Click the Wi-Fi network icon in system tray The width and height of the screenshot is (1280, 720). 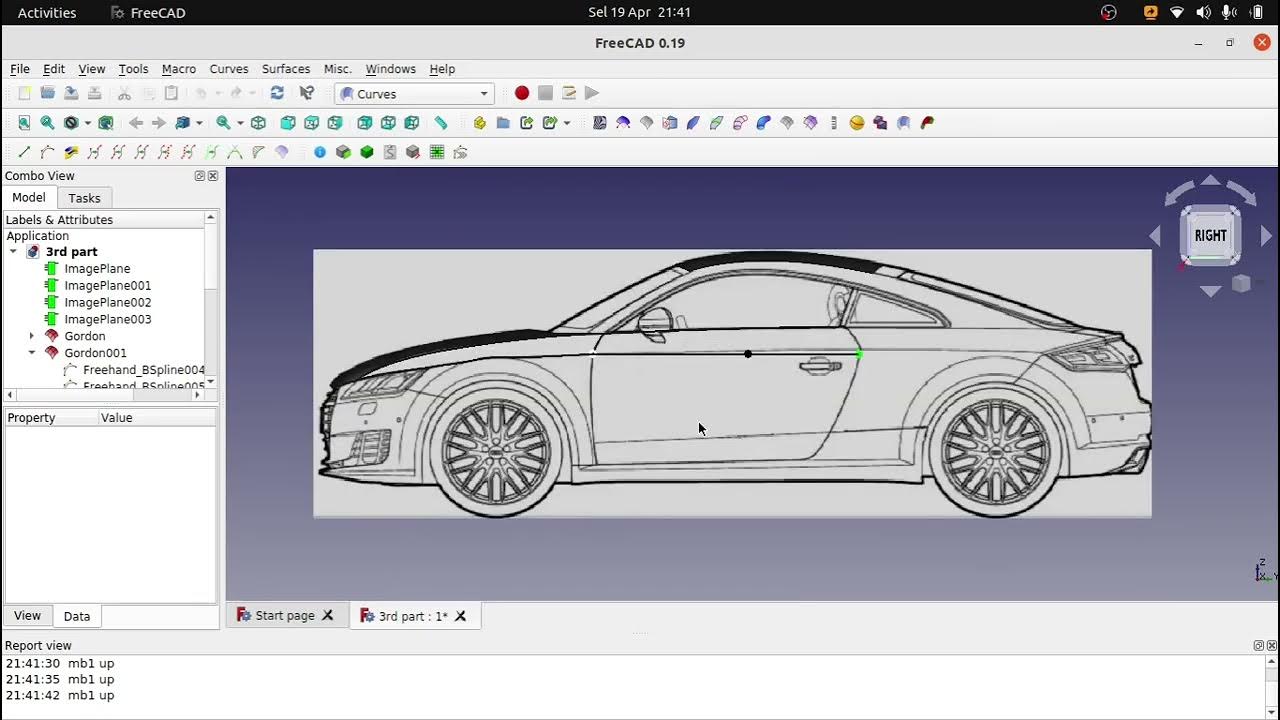pos(1177,12)
